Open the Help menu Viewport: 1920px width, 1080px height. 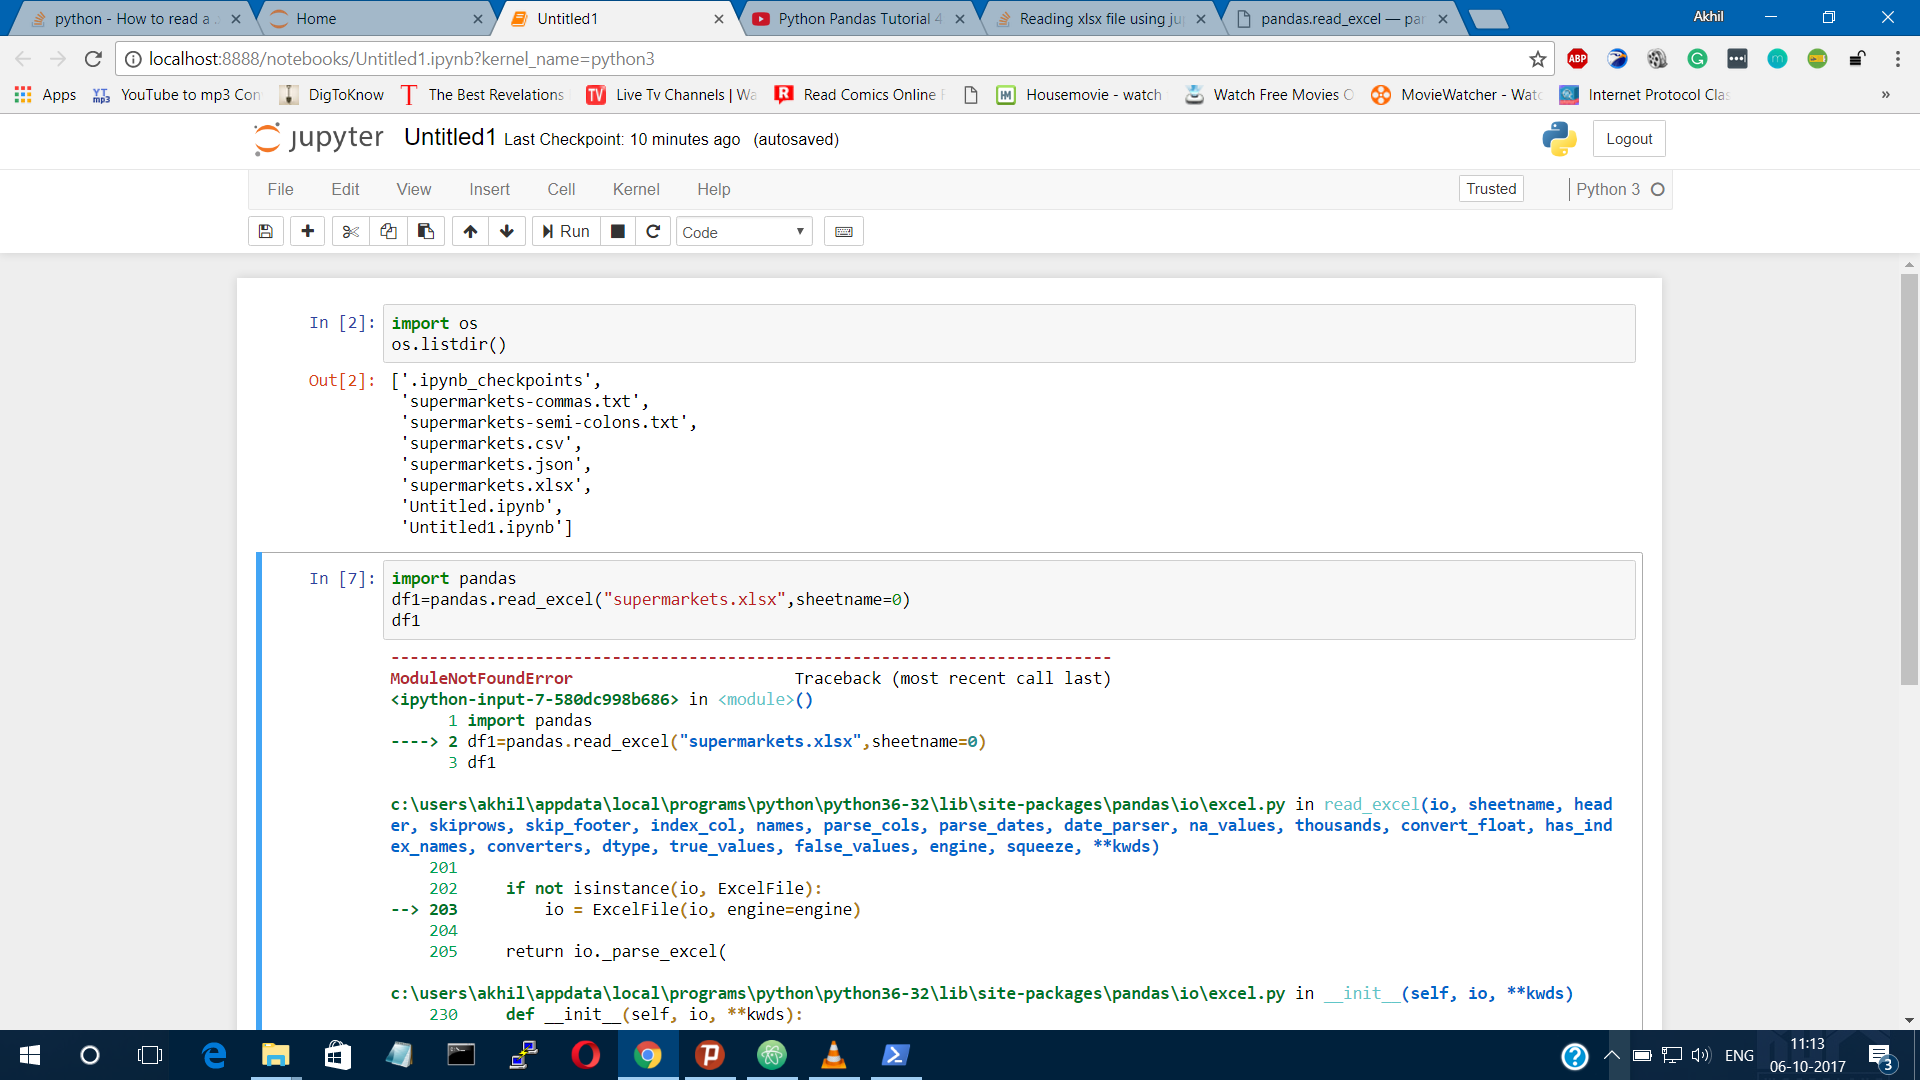click(713, 189)
